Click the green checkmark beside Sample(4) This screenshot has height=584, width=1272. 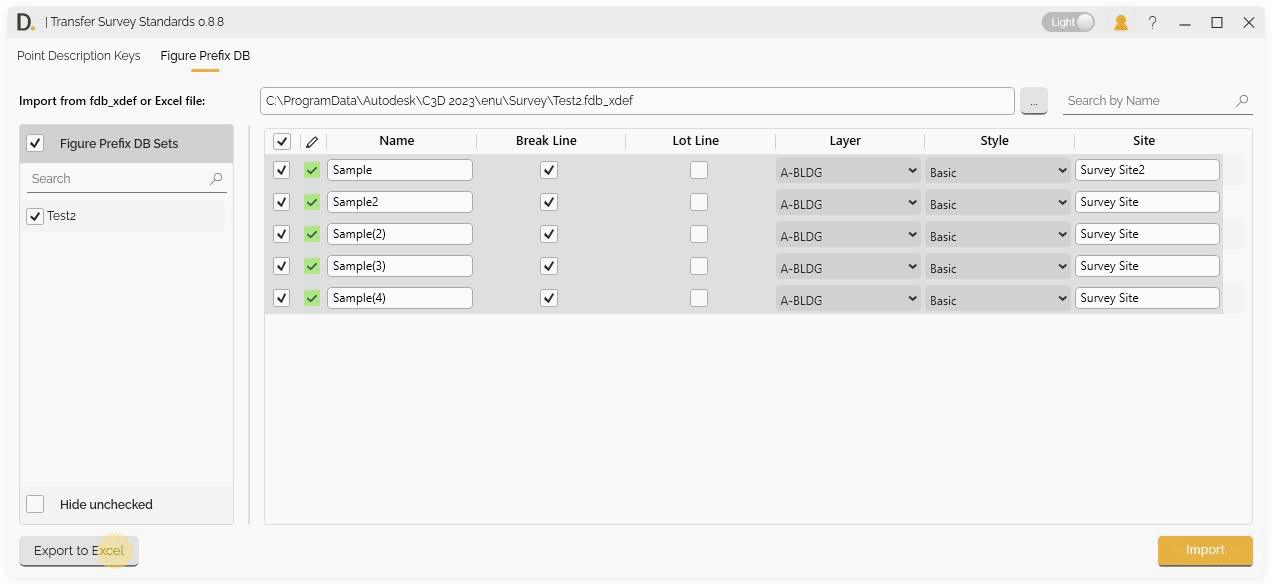(x=311, y=297)
